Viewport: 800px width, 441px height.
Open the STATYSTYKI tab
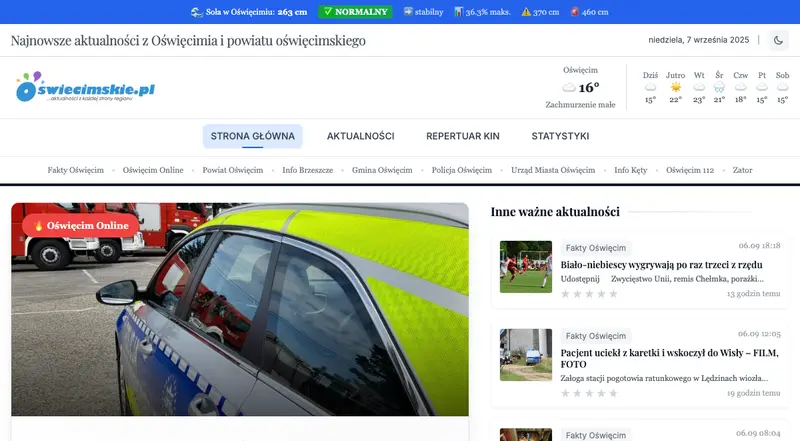[560, 136]
